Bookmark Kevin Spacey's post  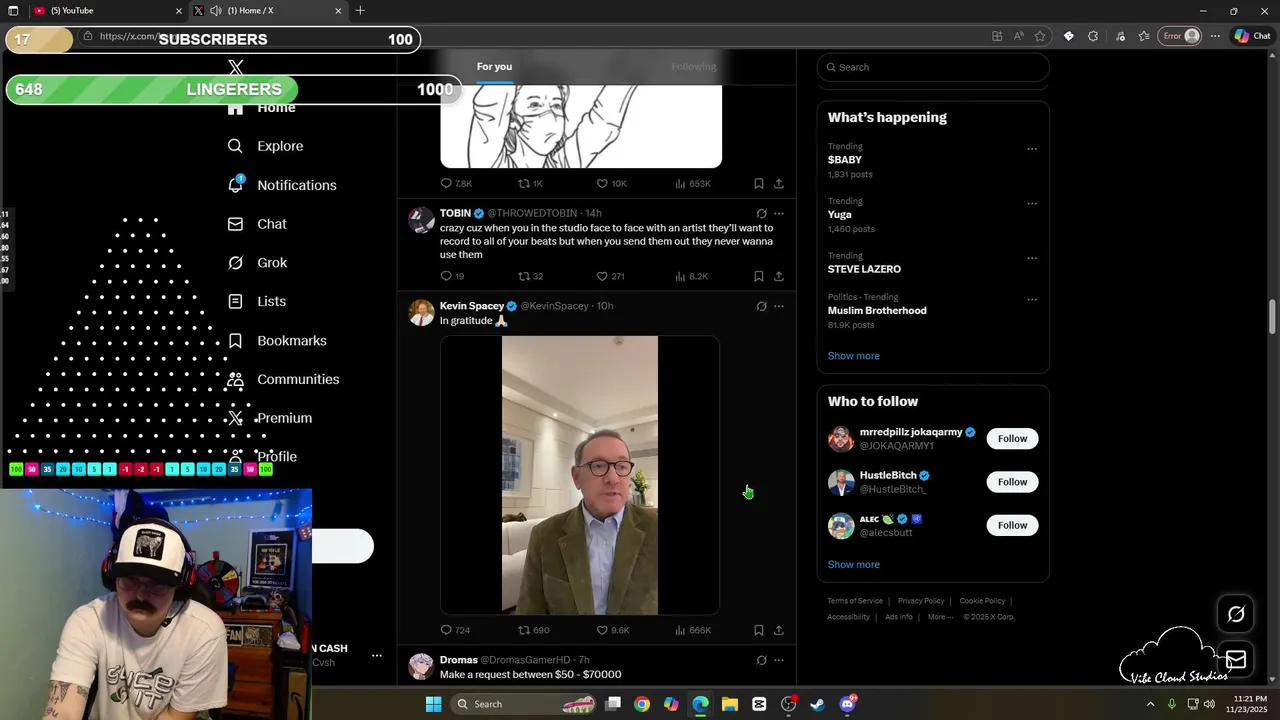[759, 630]
